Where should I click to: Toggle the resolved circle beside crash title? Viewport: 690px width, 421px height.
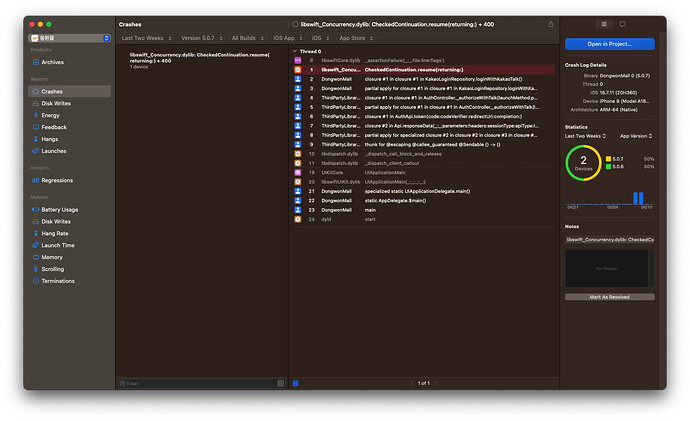pyautogui.click(x=295, y=25)
